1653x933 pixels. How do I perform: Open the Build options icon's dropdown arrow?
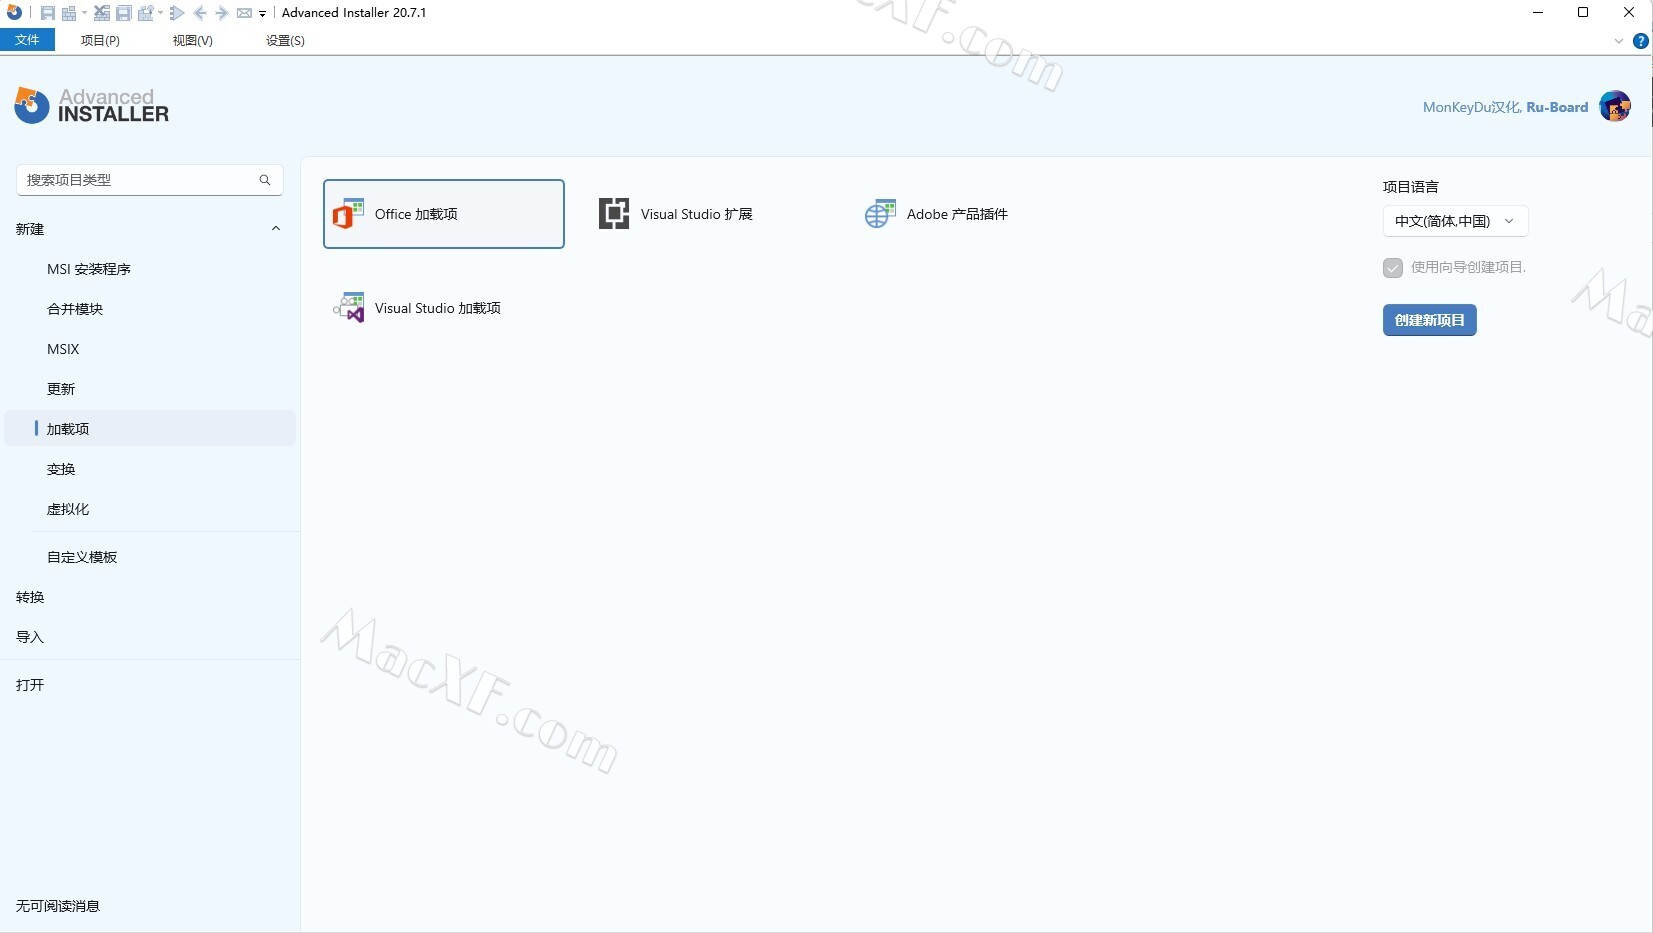click(x=160, y=13)
